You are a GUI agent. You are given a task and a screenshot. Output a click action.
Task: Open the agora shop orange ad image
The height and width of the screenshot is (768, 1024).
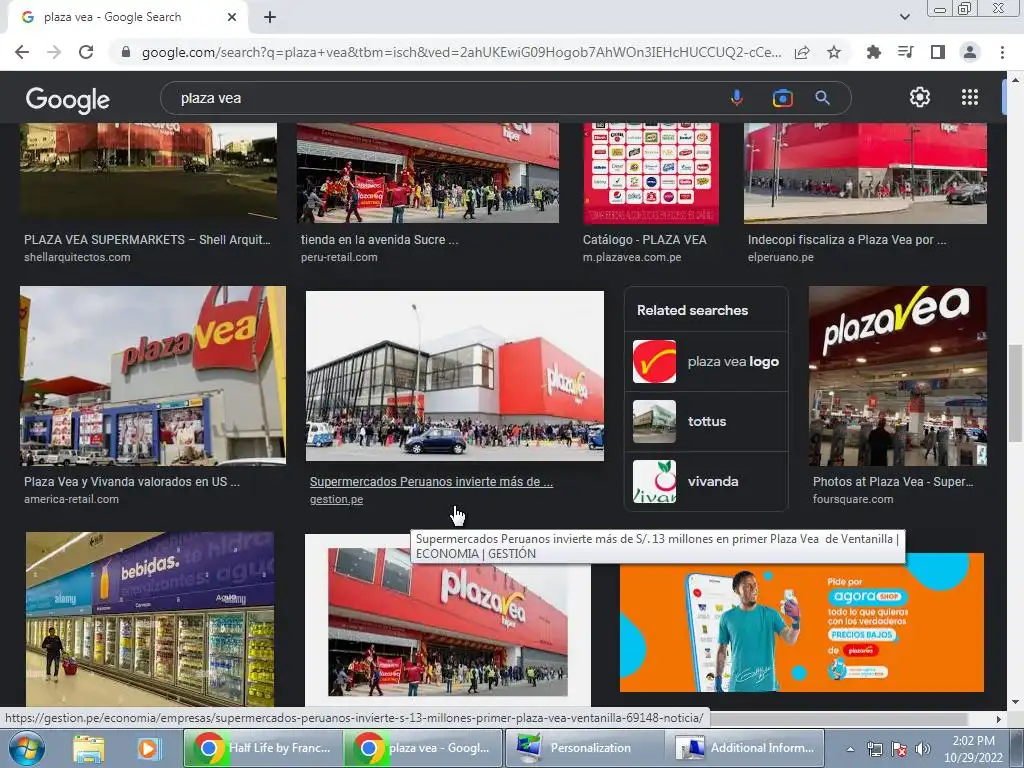(x=802, y=622)
